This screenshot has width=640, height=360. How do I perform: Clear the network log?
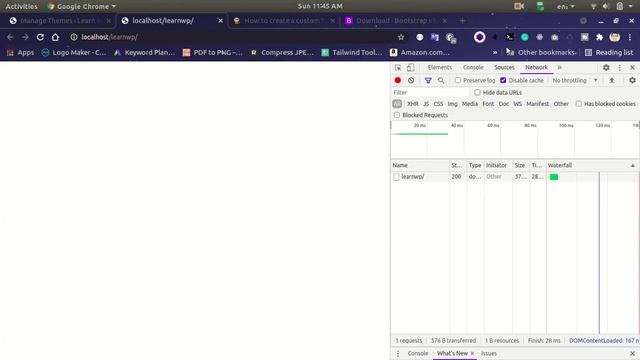(x=411, y=80)
